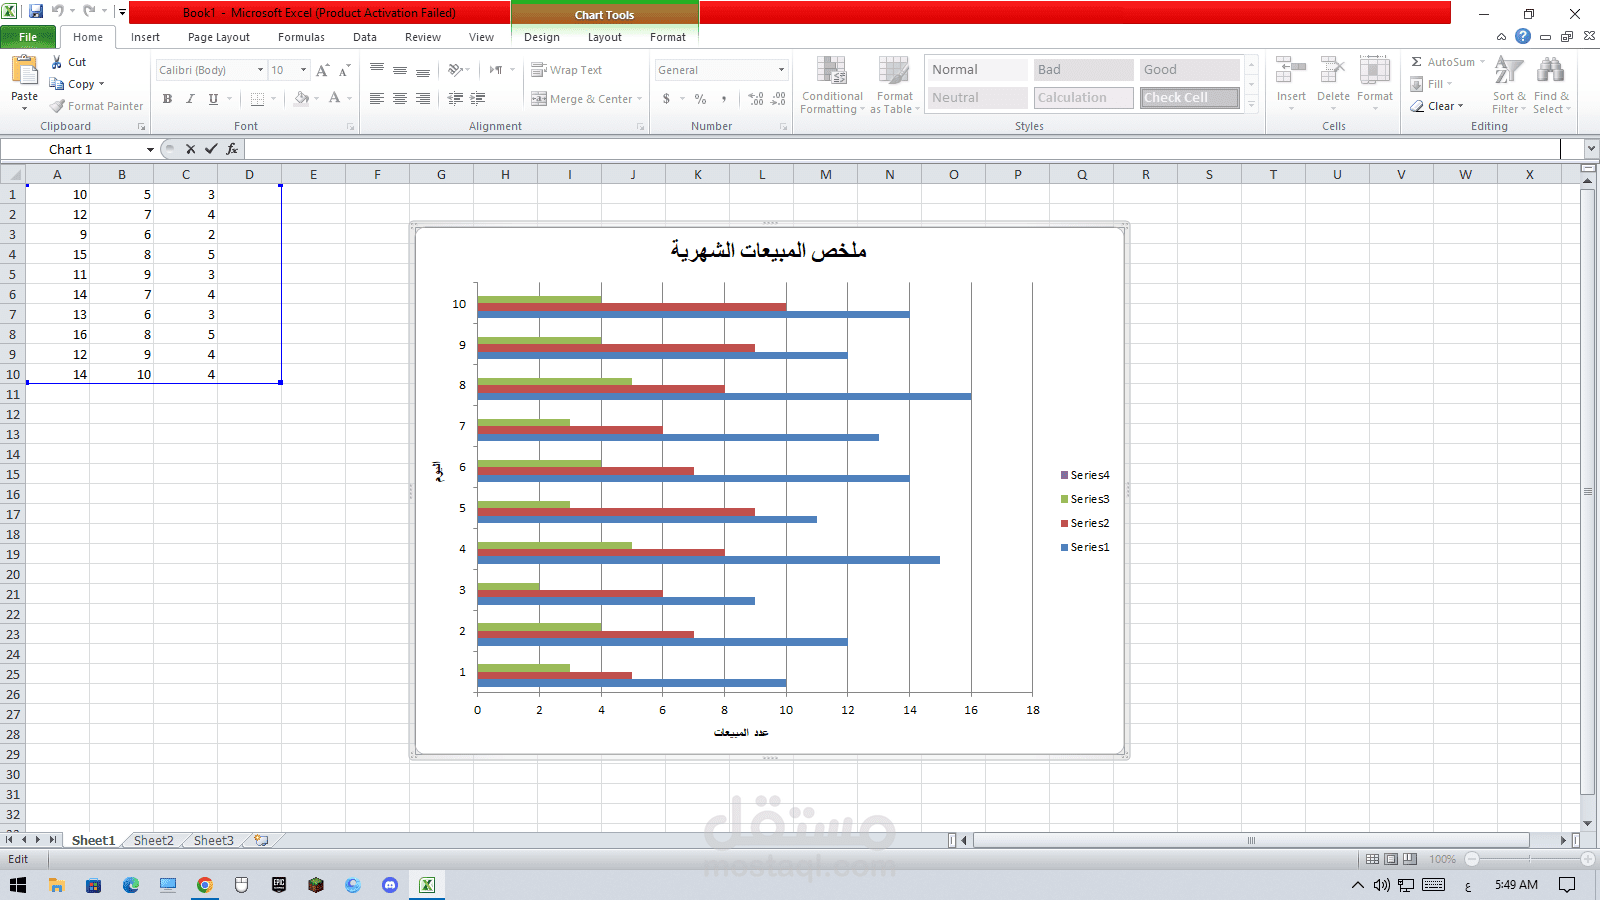The image size is (1600, 901).
Task: Switch to the Formulas tab
Action: tap(301, 37)
